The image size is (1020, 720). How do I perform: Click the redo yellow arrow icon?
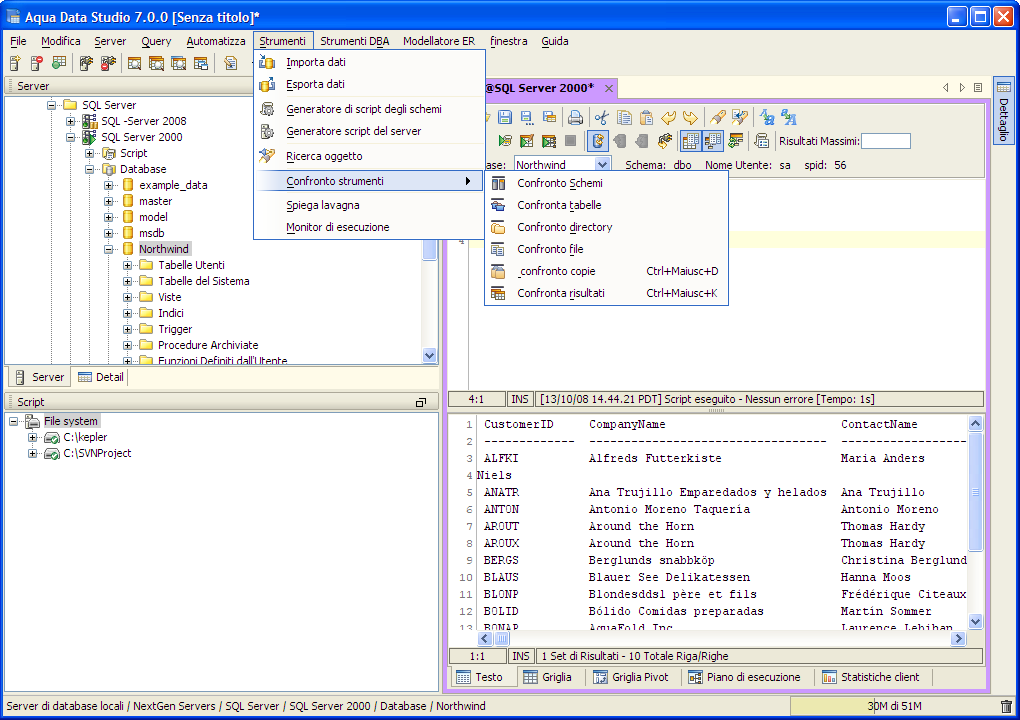coord(690,118)
